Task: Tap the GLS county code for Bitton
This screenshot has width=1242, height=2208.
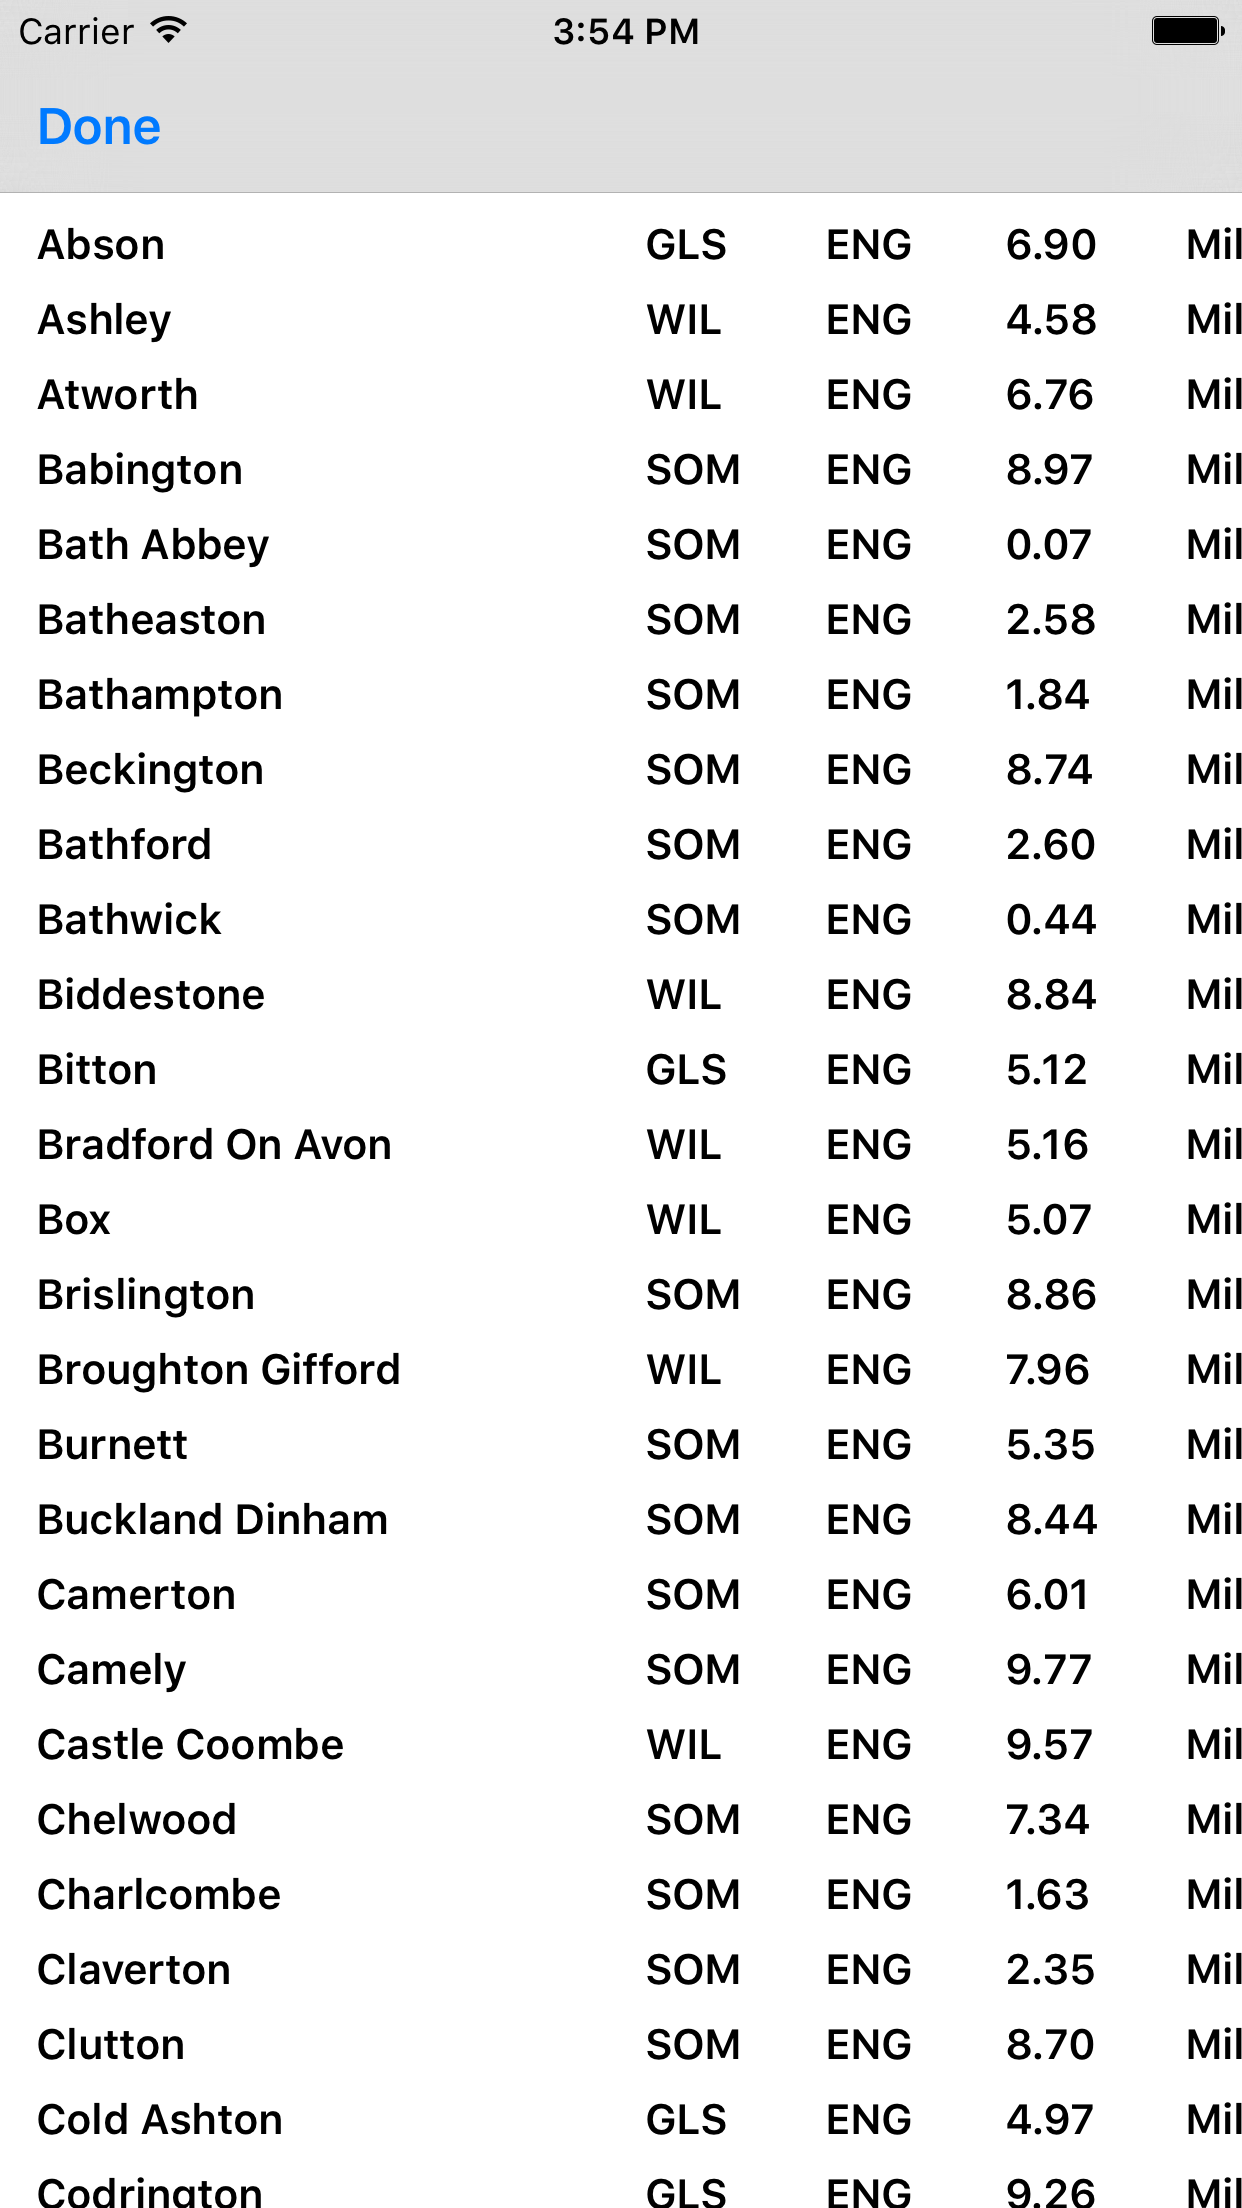Action: (686, 1070)
